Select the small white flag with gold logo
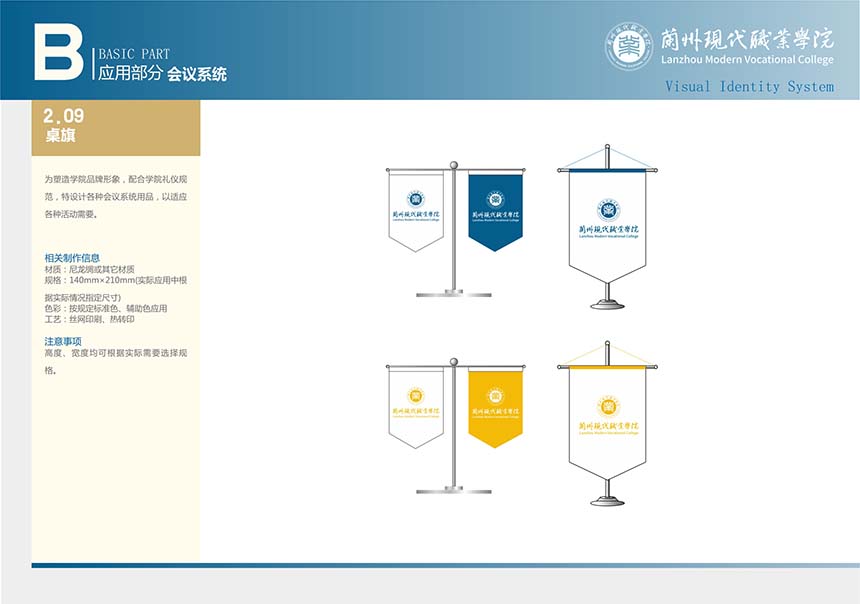Image resolution: width=860 pixels, height=604 pixels. [415, 407]
